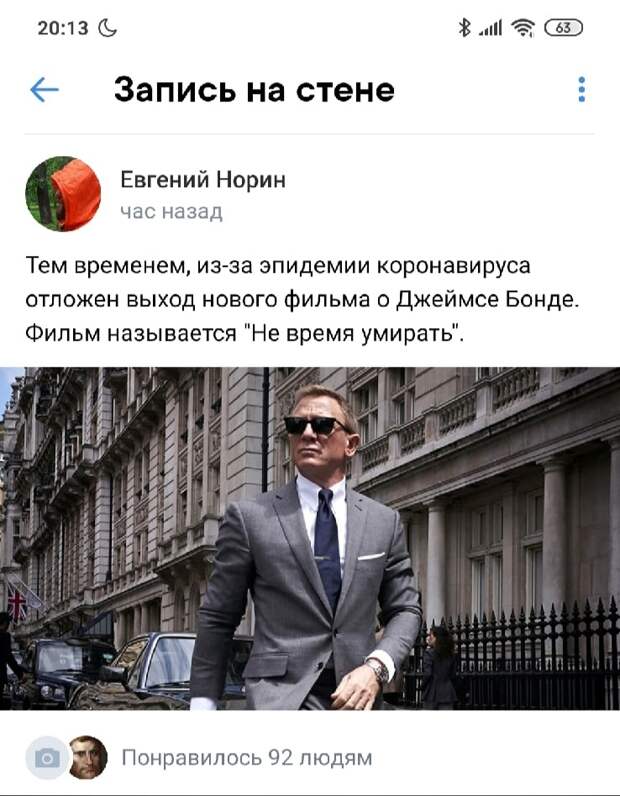
Task: Tap the Wi-Fi status icon
Action: [x=523, y=27]
